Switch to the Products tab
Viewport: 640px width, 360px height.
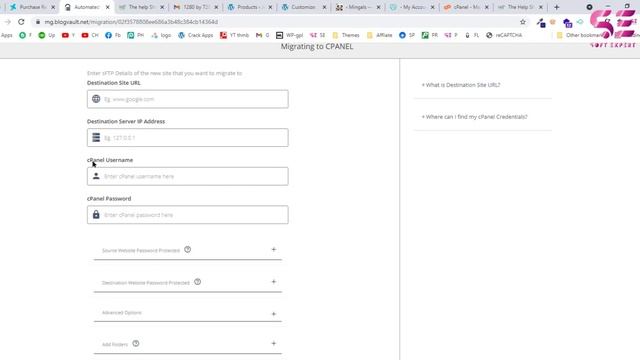pyautogui.click(x=249, y=7)
